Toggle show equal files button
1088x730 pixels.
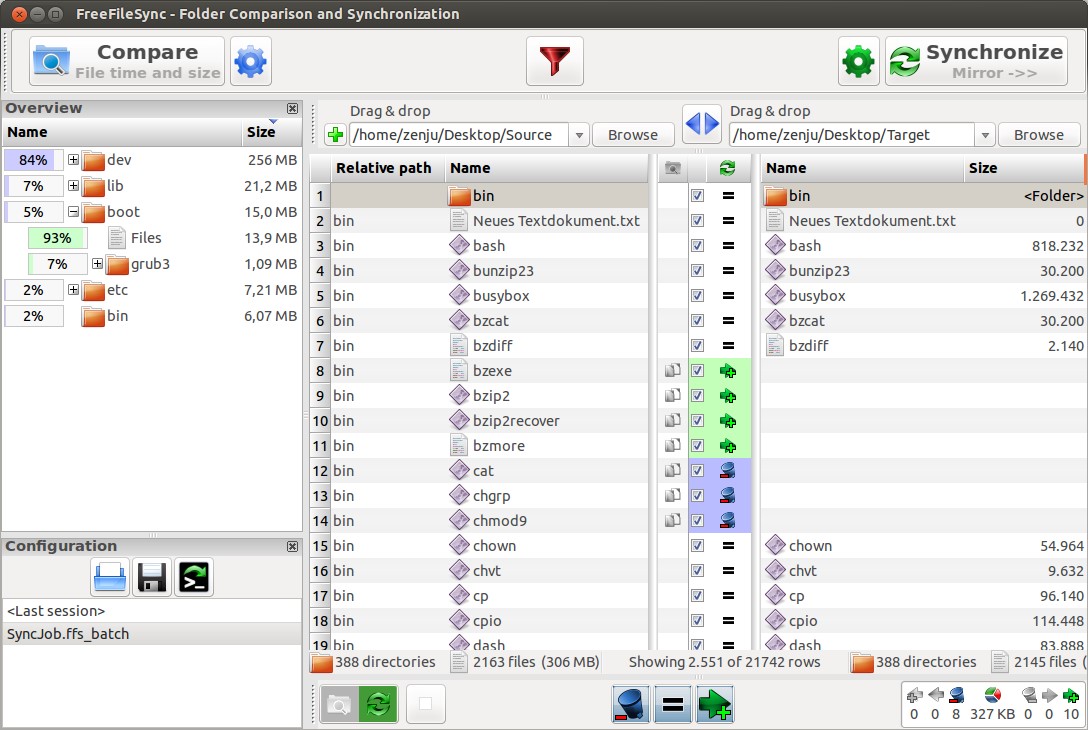pyautogui.click(x=673, y=704)
